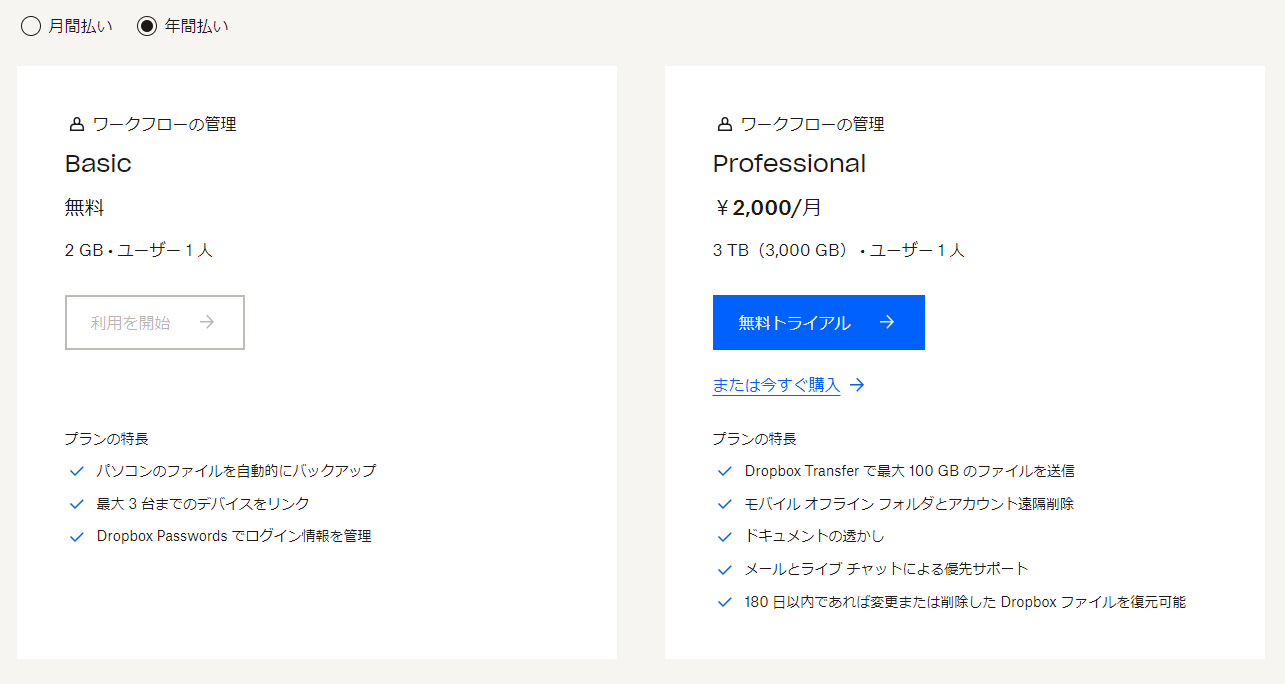Click the arrow icon in 無料トライアル button
The height and width of the screenshot is (684, 1285).
(x=887, y=322)
